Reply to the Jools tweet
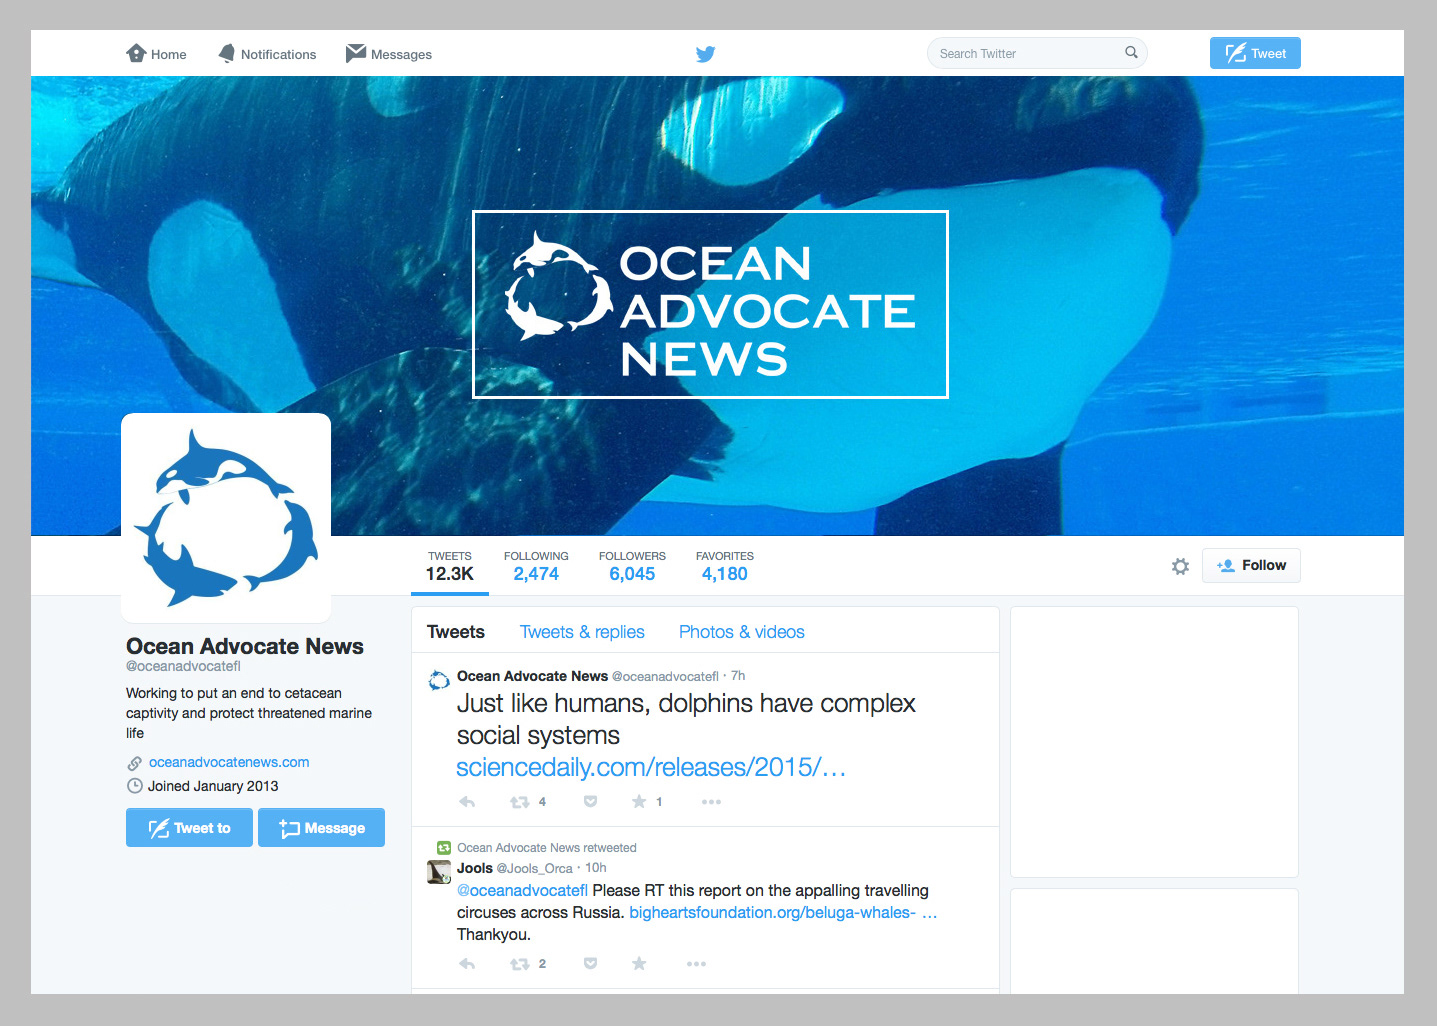 pos(467,964)
